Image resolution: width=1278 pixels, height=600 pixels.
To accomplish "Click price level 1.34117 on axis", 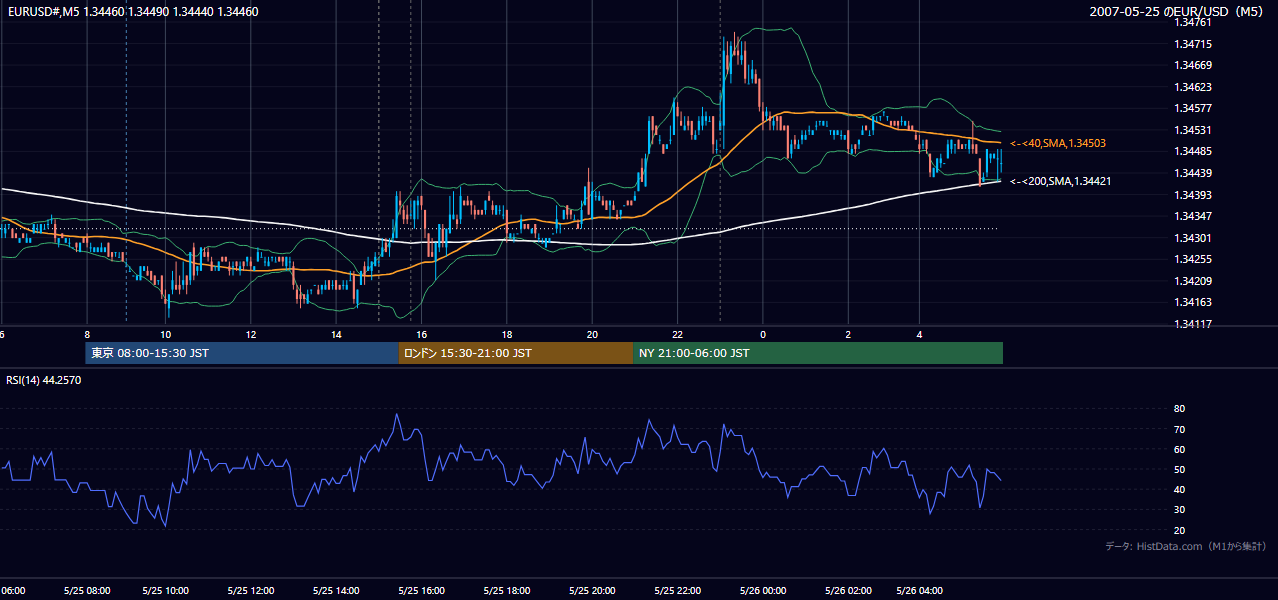I will pyautogui.click(x=1193, y=324).
